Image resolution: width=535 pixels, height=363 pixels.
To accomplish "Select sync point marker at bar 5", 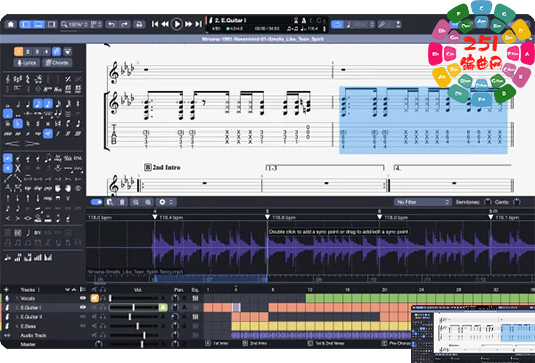I will [x=267, y=217].
